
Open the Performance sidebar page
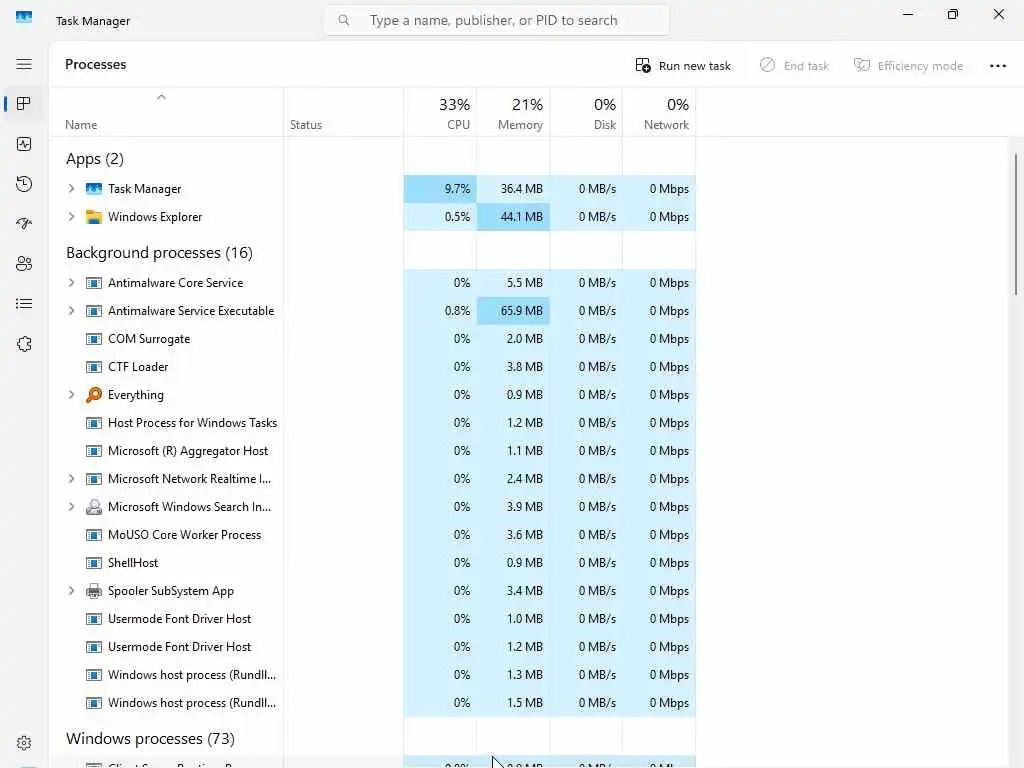(x=24, y=144)
